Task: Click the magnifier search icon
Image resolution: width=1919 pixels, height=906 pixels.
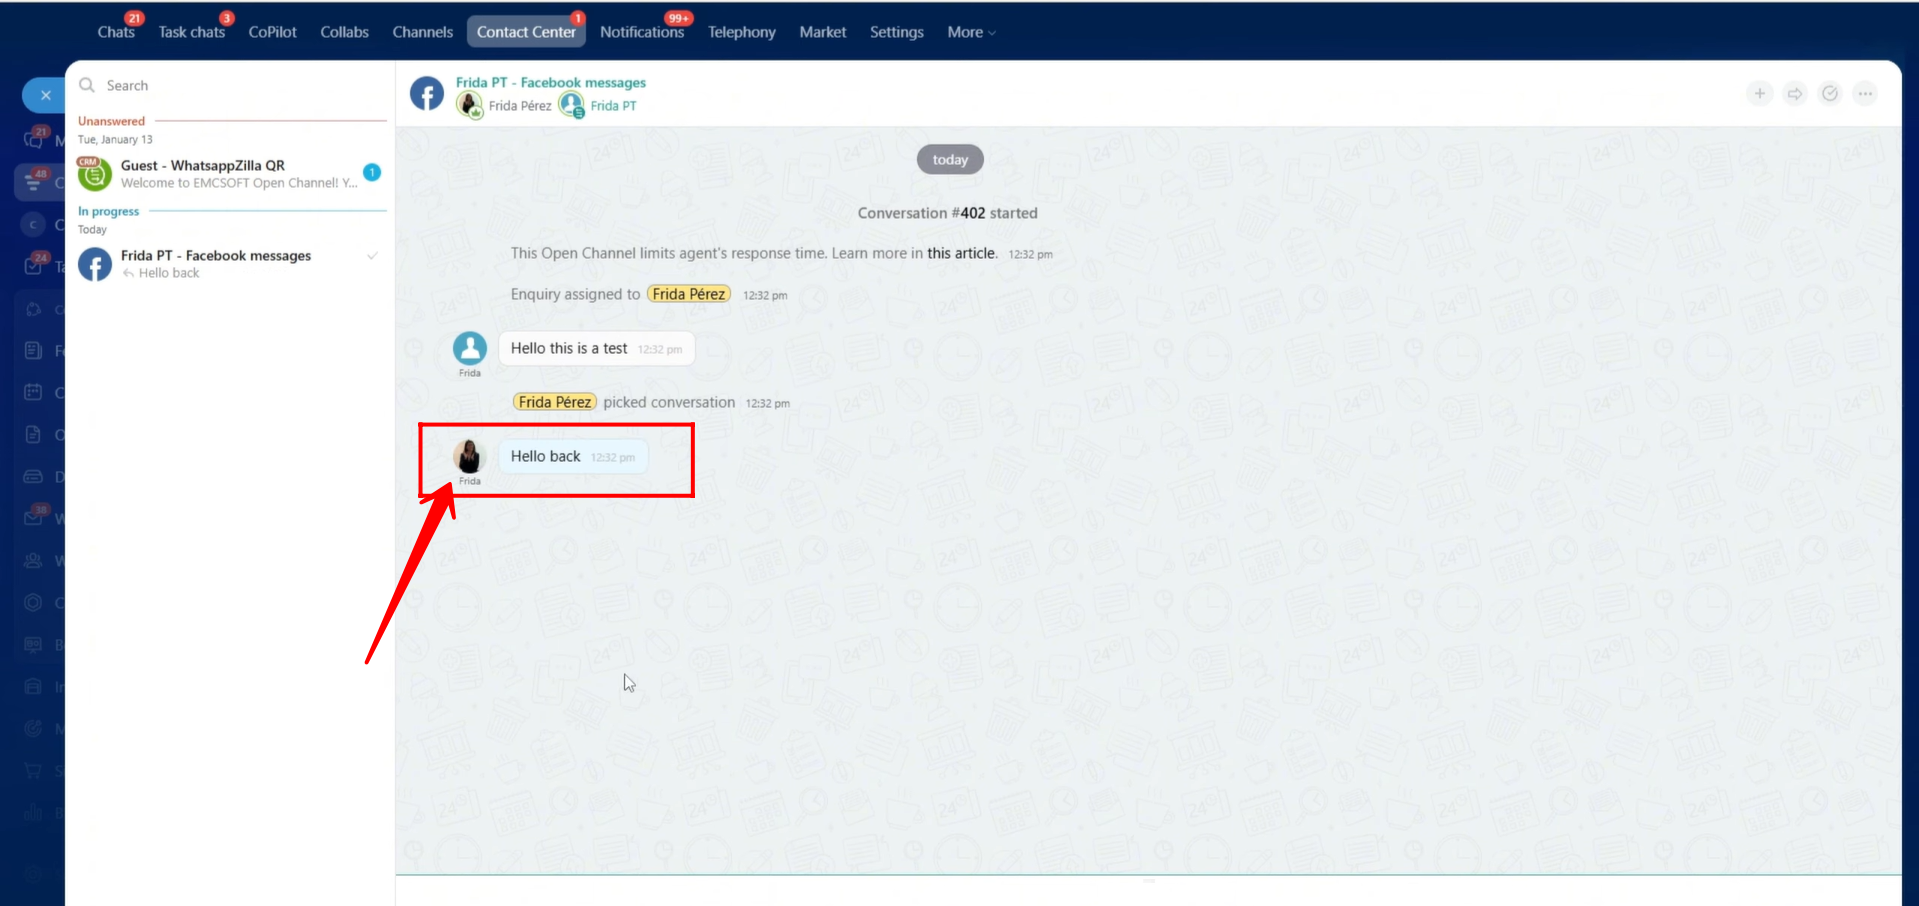Action: (x=87, y=86)
